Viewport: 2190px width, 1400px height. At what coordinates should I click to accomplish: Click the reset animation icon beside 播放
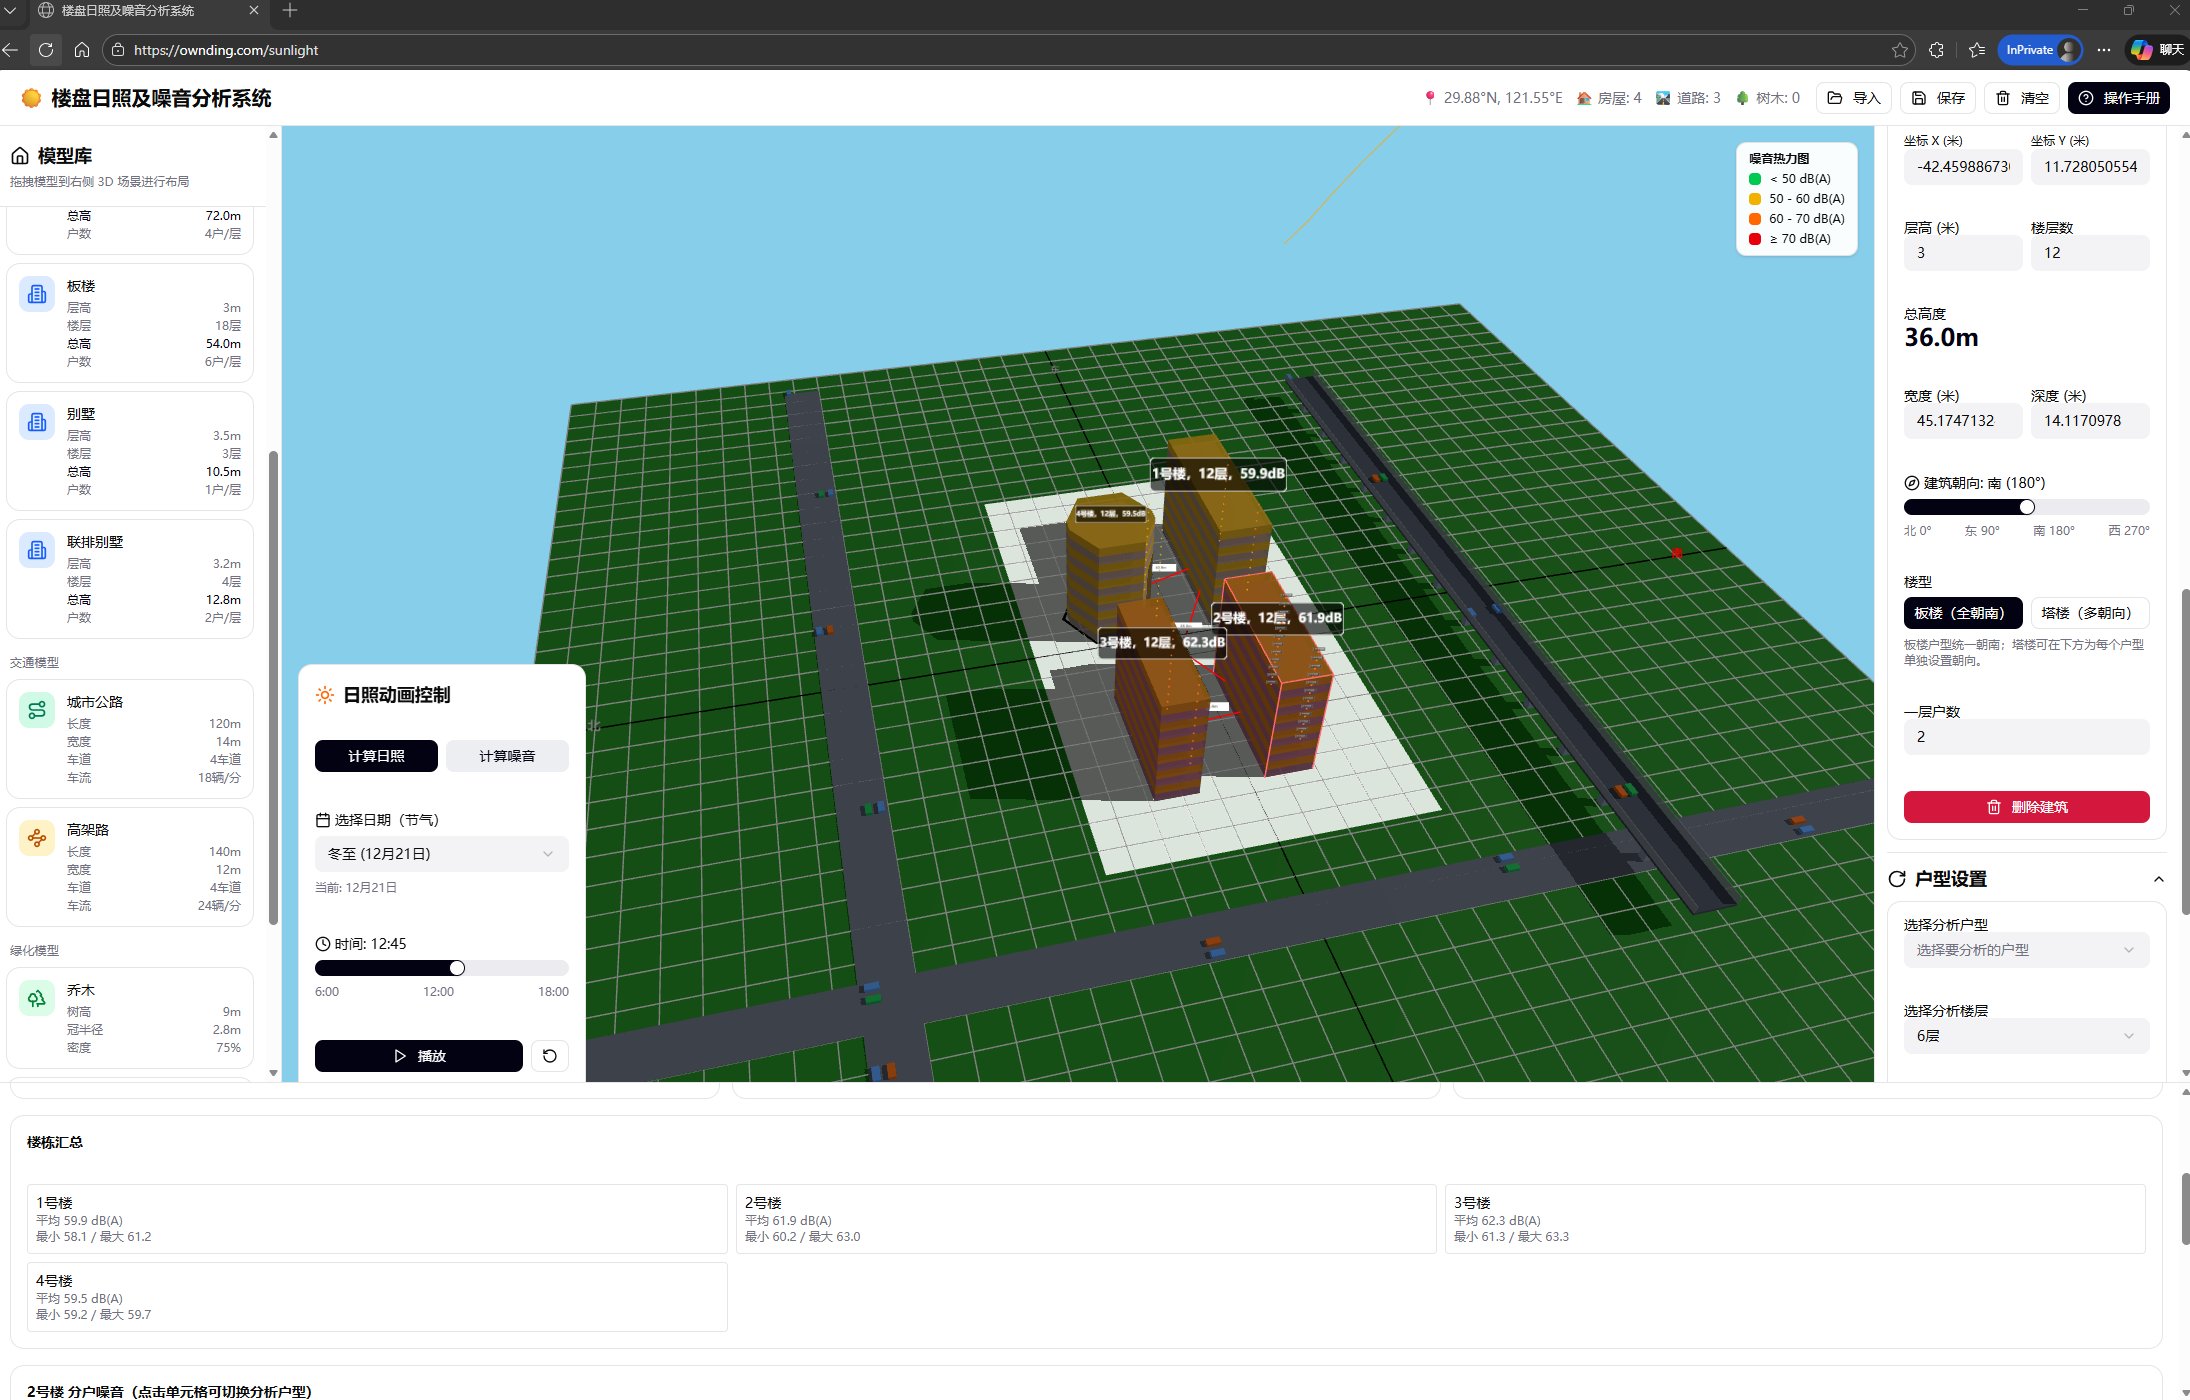click(549, 1056)
